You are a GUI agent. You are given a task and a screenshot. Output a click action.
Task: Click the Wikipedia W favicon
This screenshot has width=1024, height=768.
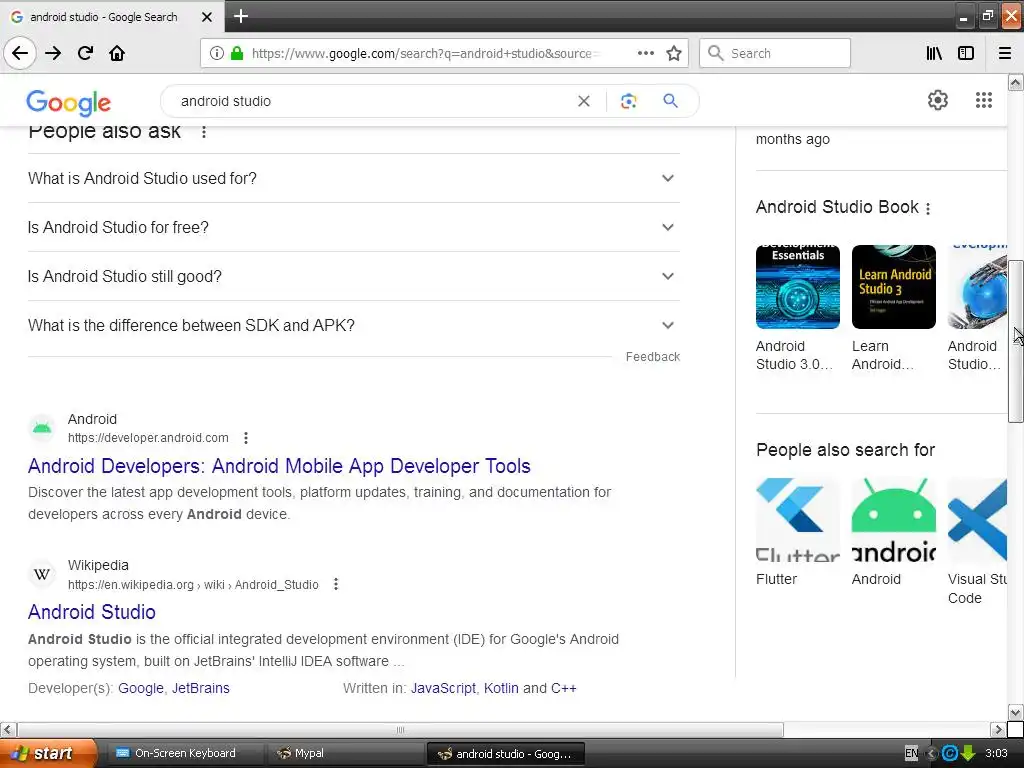42,575
